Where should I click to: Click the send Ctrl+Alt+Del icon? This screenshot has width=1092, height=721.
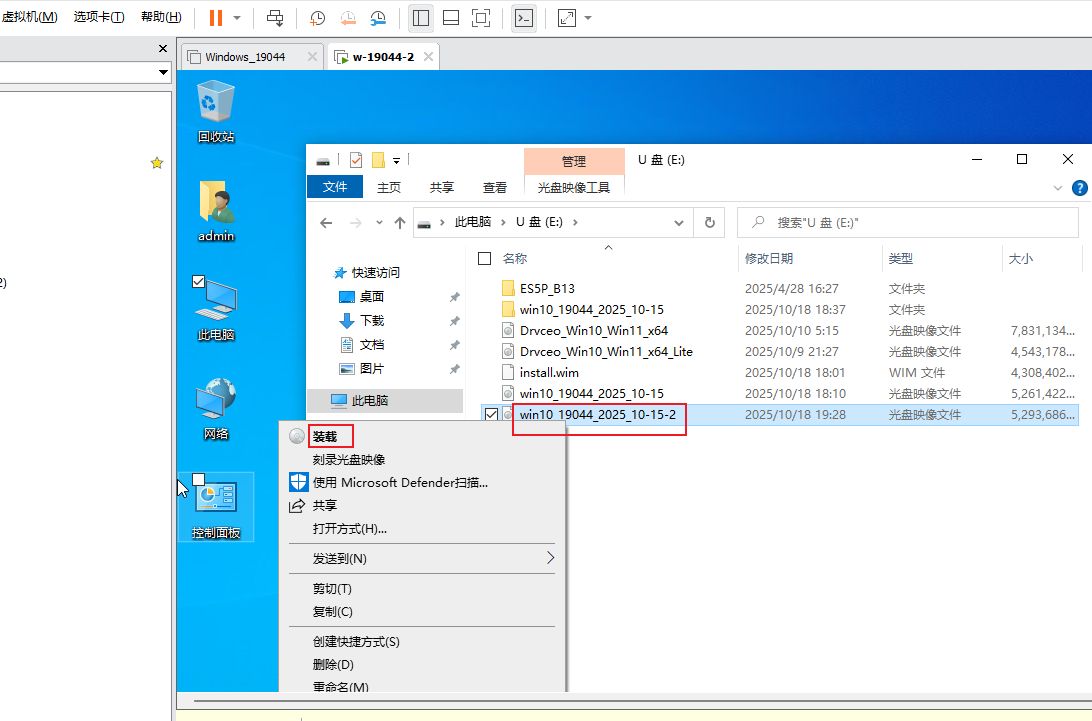(x=275, y=18)
